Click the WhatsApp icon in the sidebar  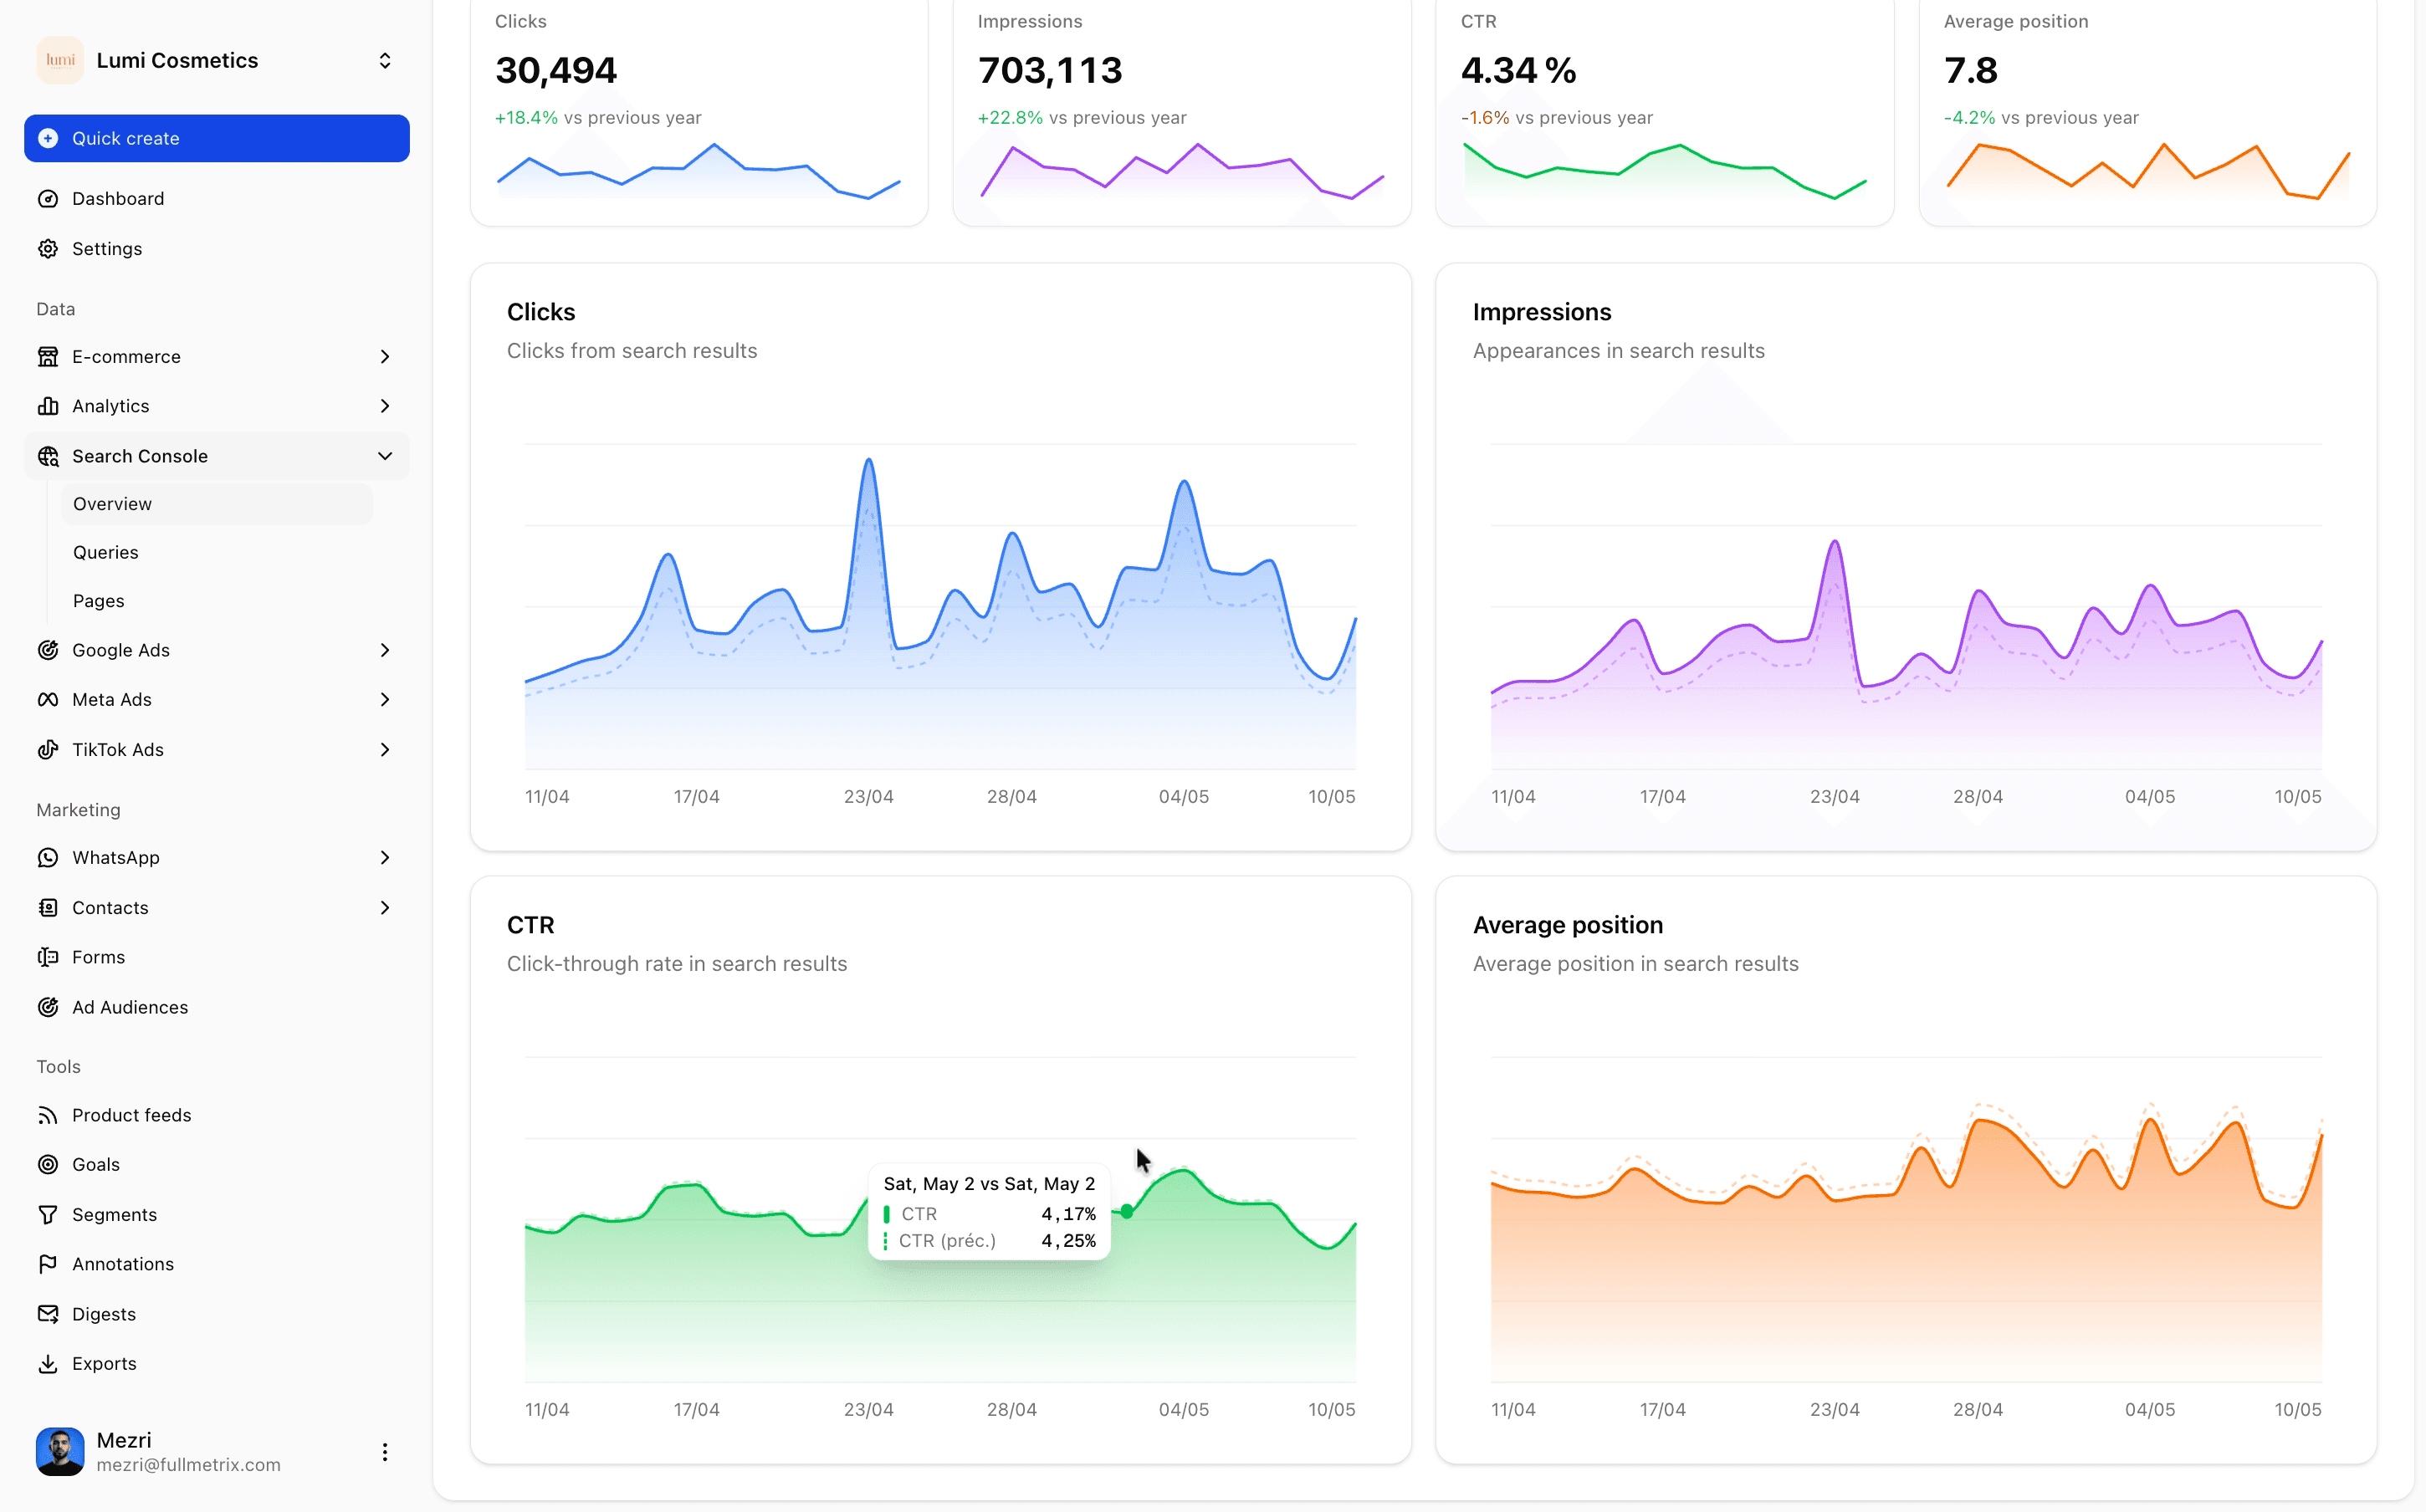click(x=48, y=857)
